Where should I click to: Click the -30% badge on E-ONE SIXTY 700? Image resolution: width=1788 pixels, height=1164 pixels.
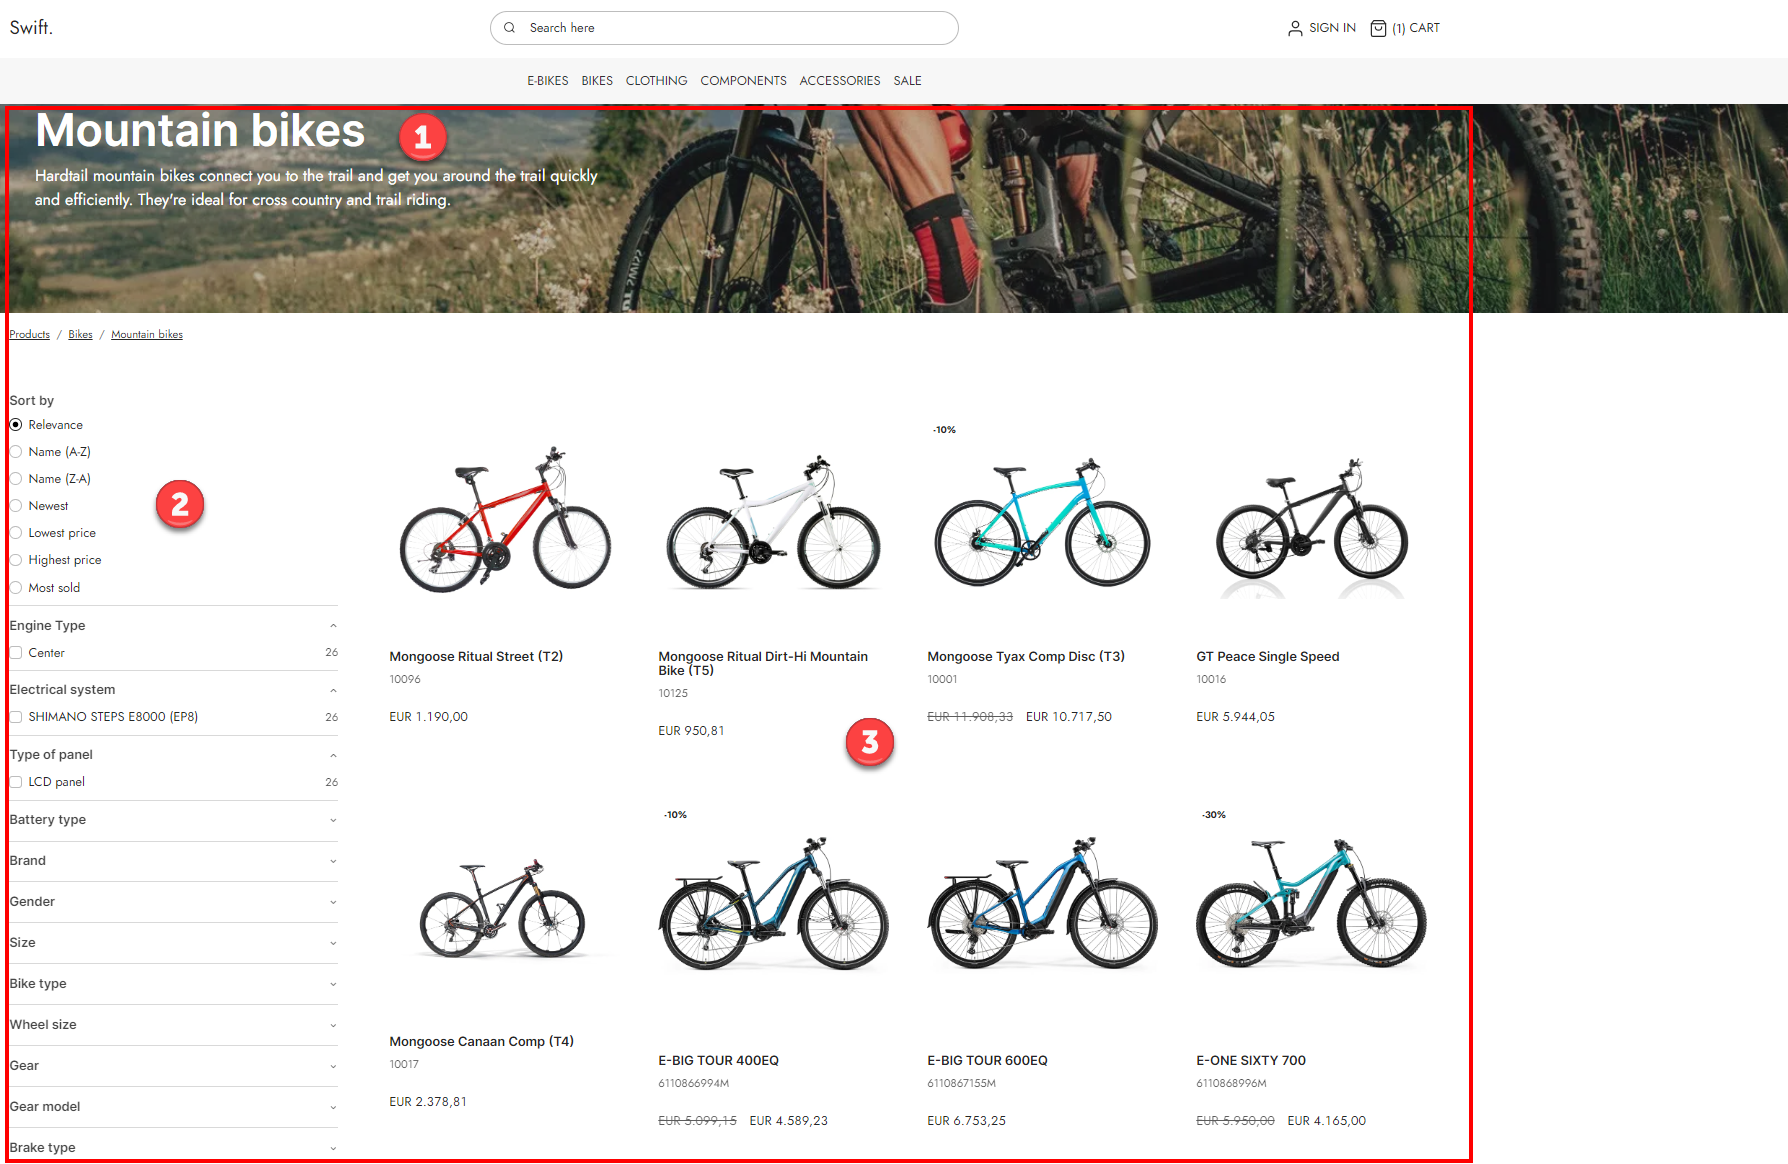click(1214, 815)
